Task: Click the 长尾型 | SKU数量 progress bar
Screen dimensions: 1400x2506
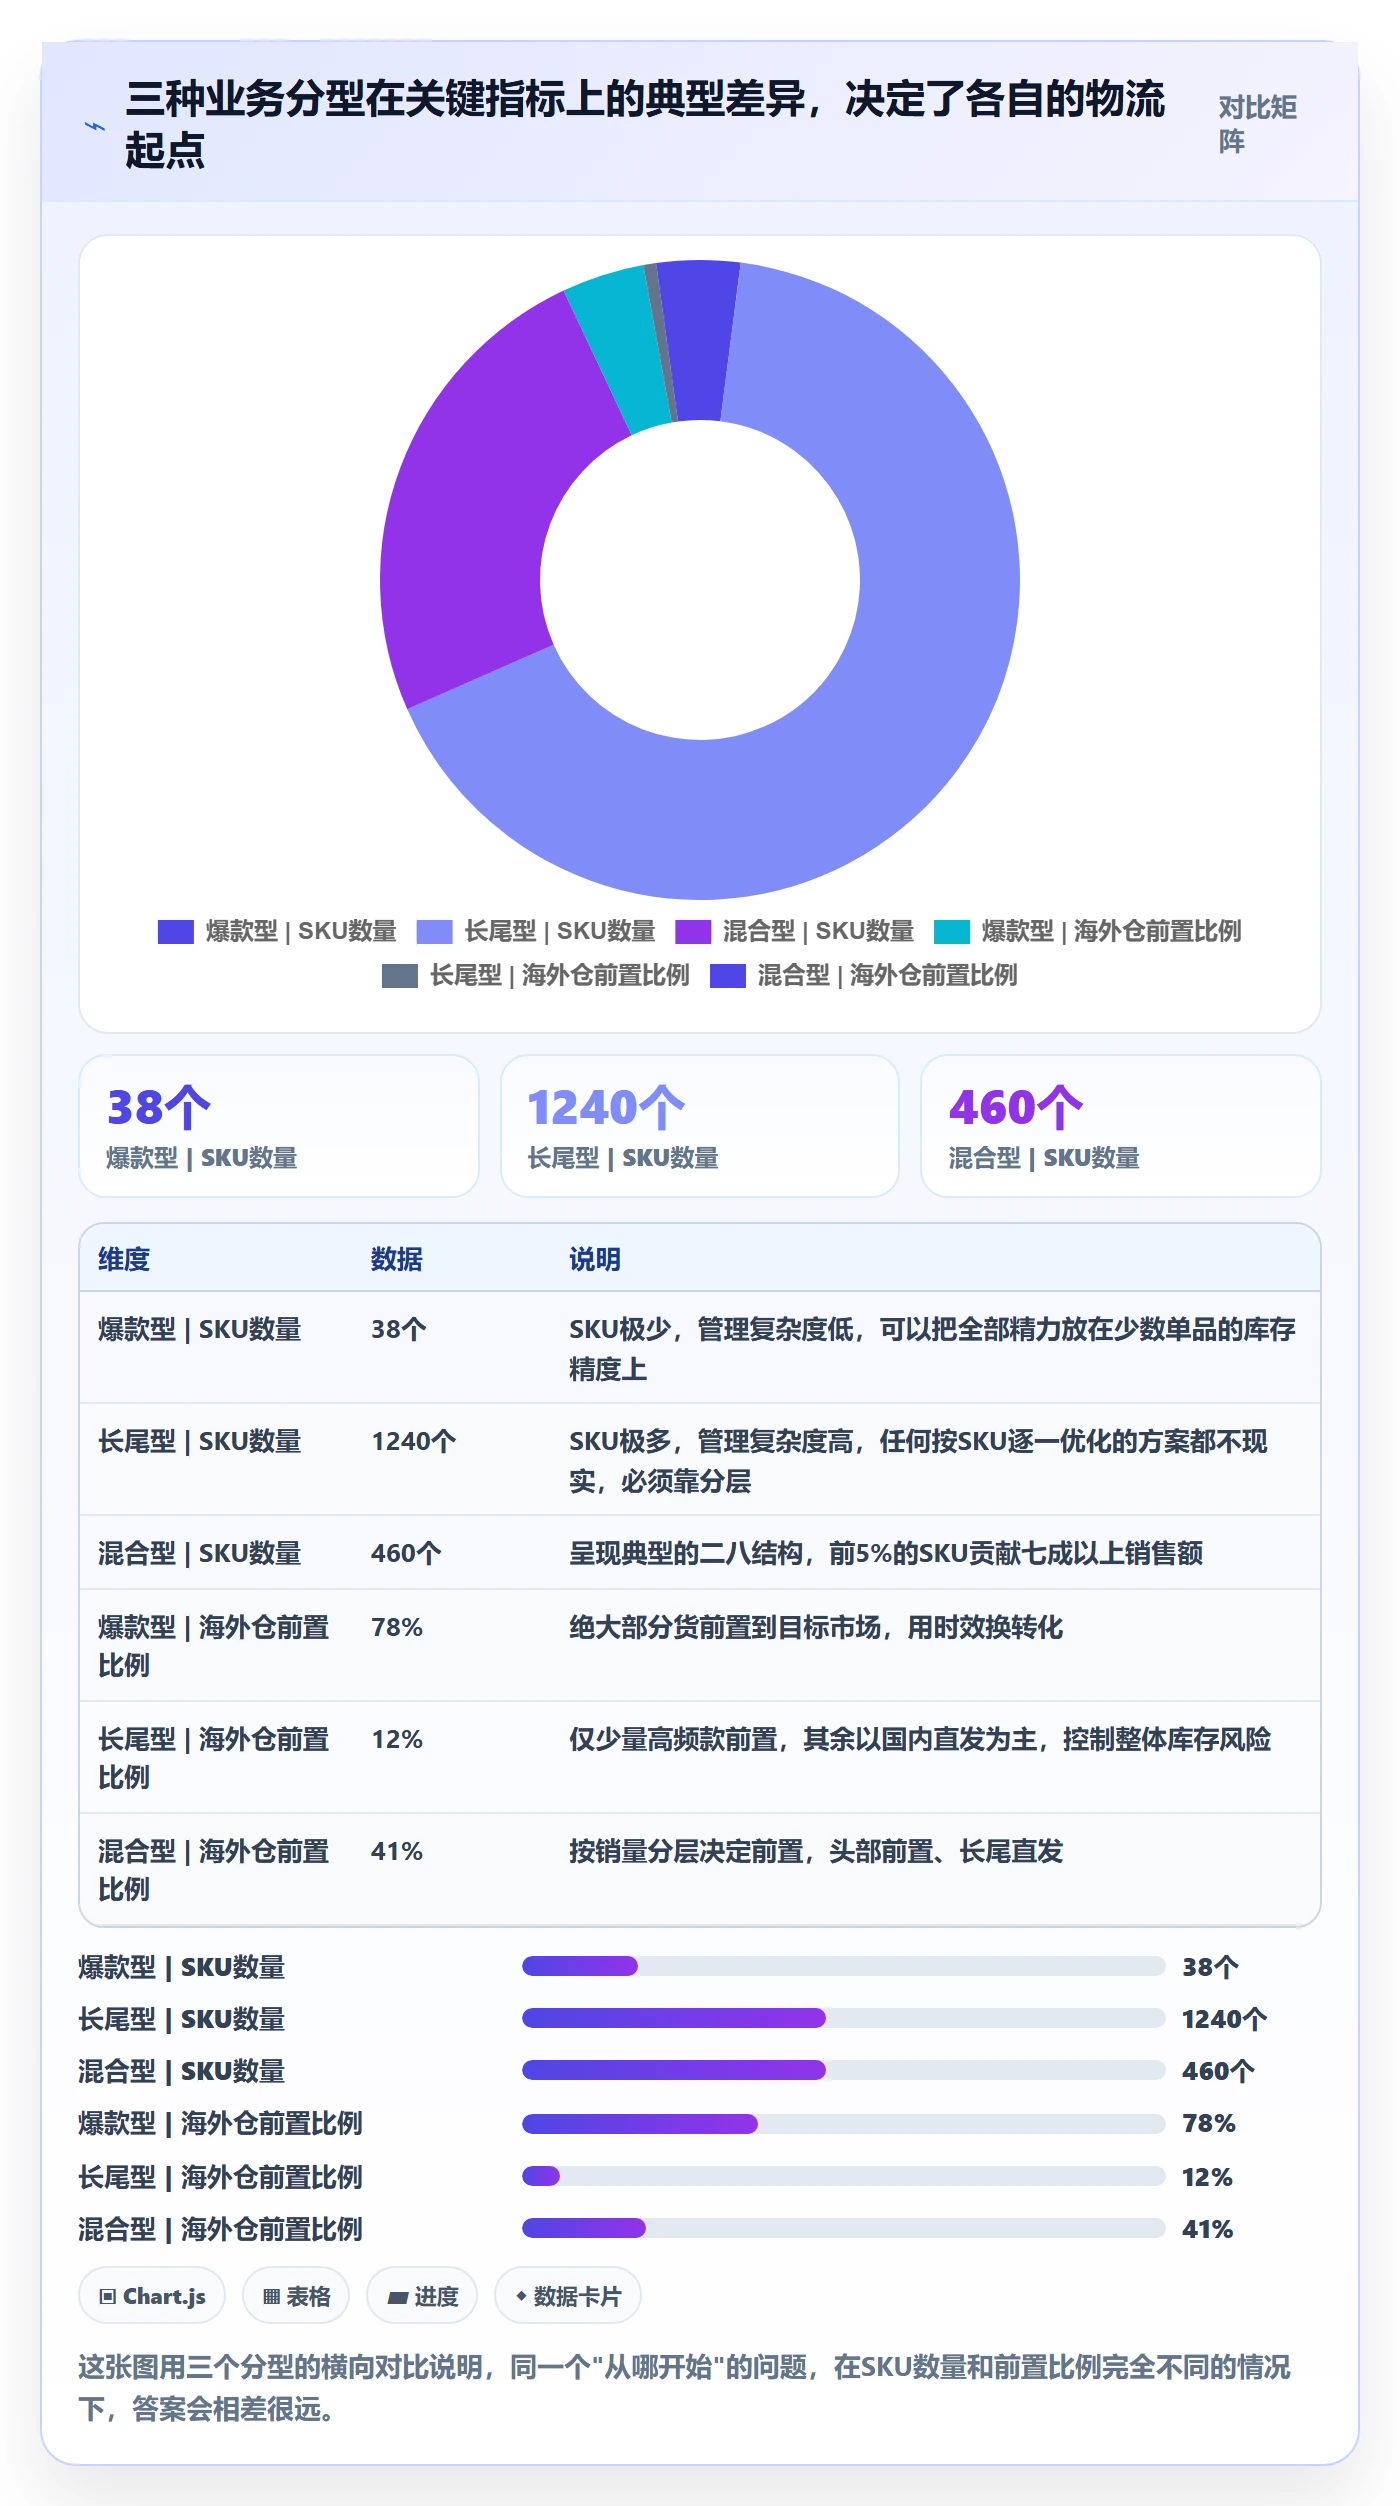Action: point(844,2018)
